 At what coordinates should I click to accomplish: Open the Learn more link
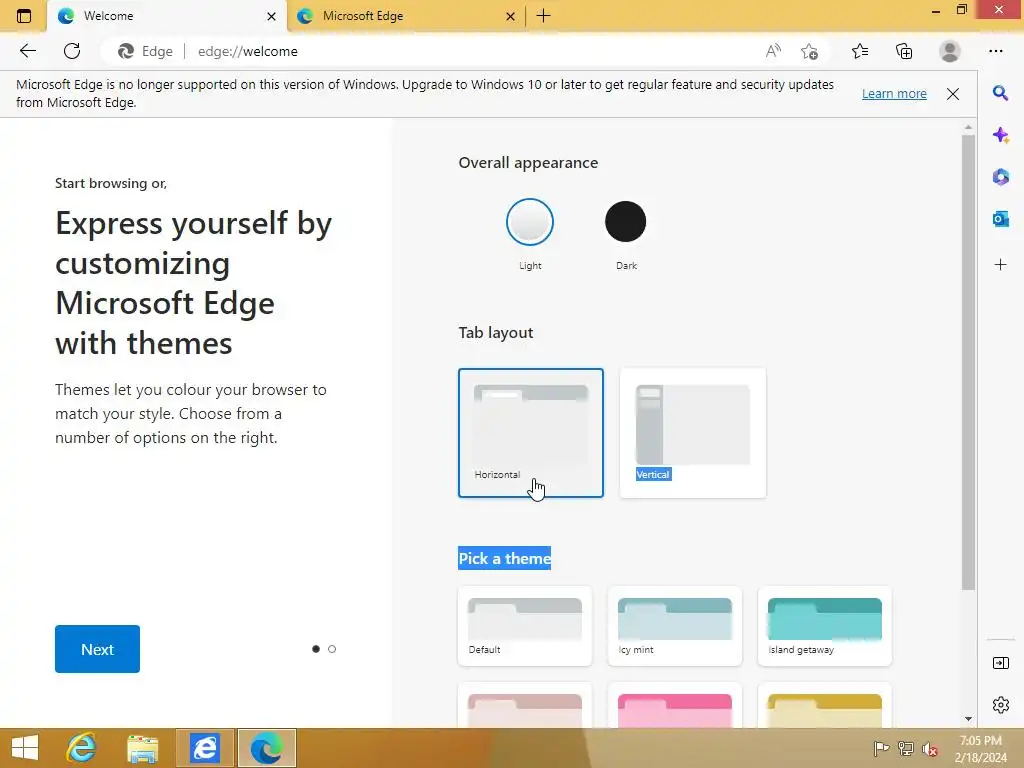click(x=894, y=93)
